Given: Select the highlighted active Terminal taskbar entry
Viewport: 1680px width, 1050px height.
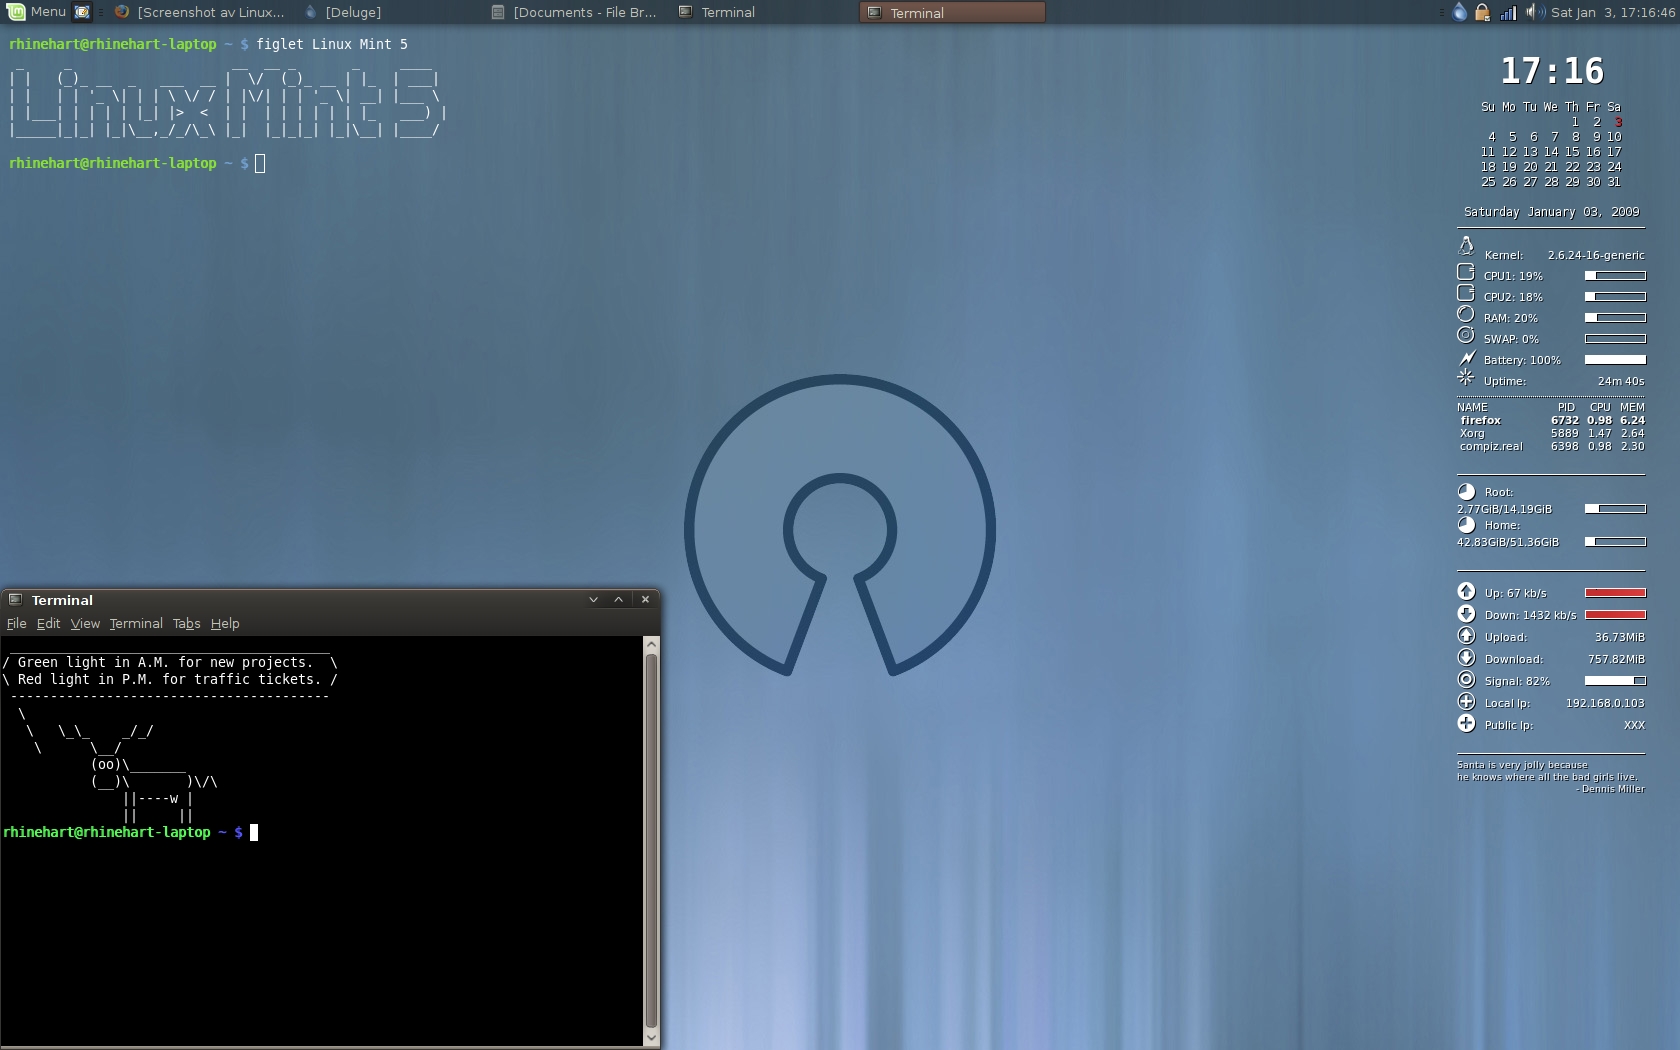Looking at the screenshot, I should (x=952, y=12).
